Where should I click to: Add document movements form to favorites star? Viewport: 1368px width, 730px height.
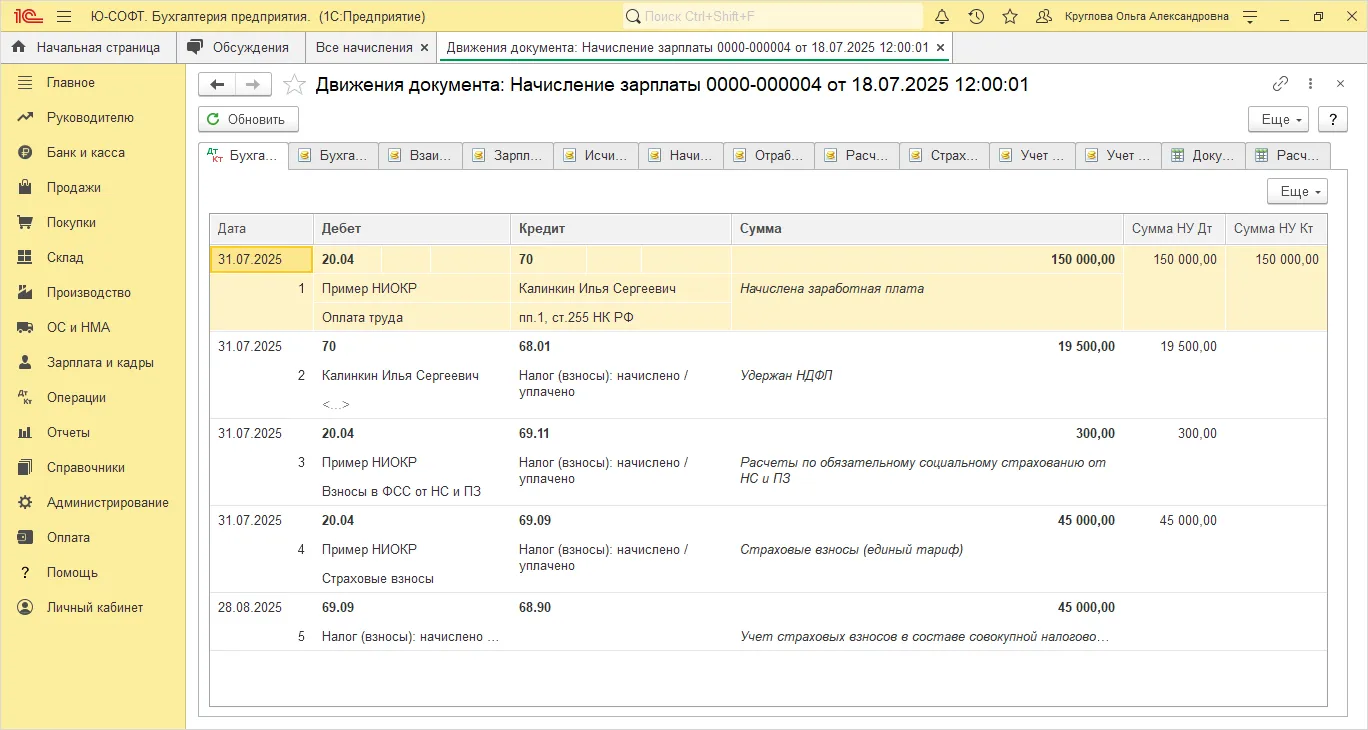pyautogui.click(x=294, y=85)
